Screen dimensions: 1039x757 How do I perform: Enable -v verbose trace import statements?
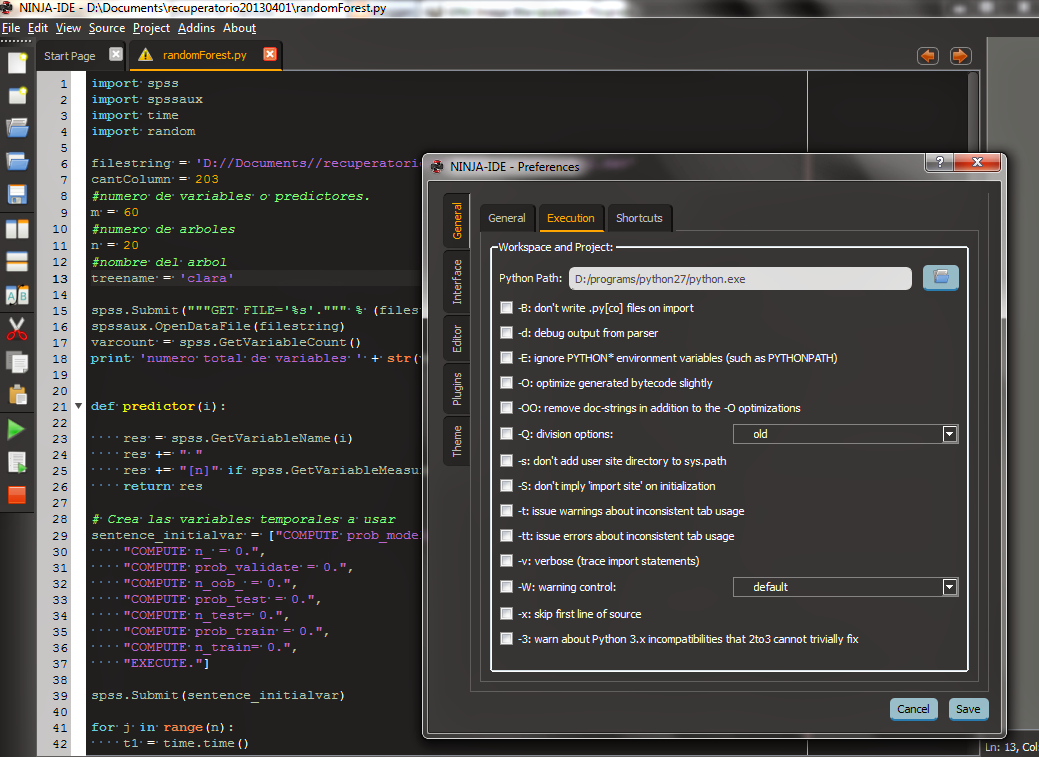coord(506,561)
